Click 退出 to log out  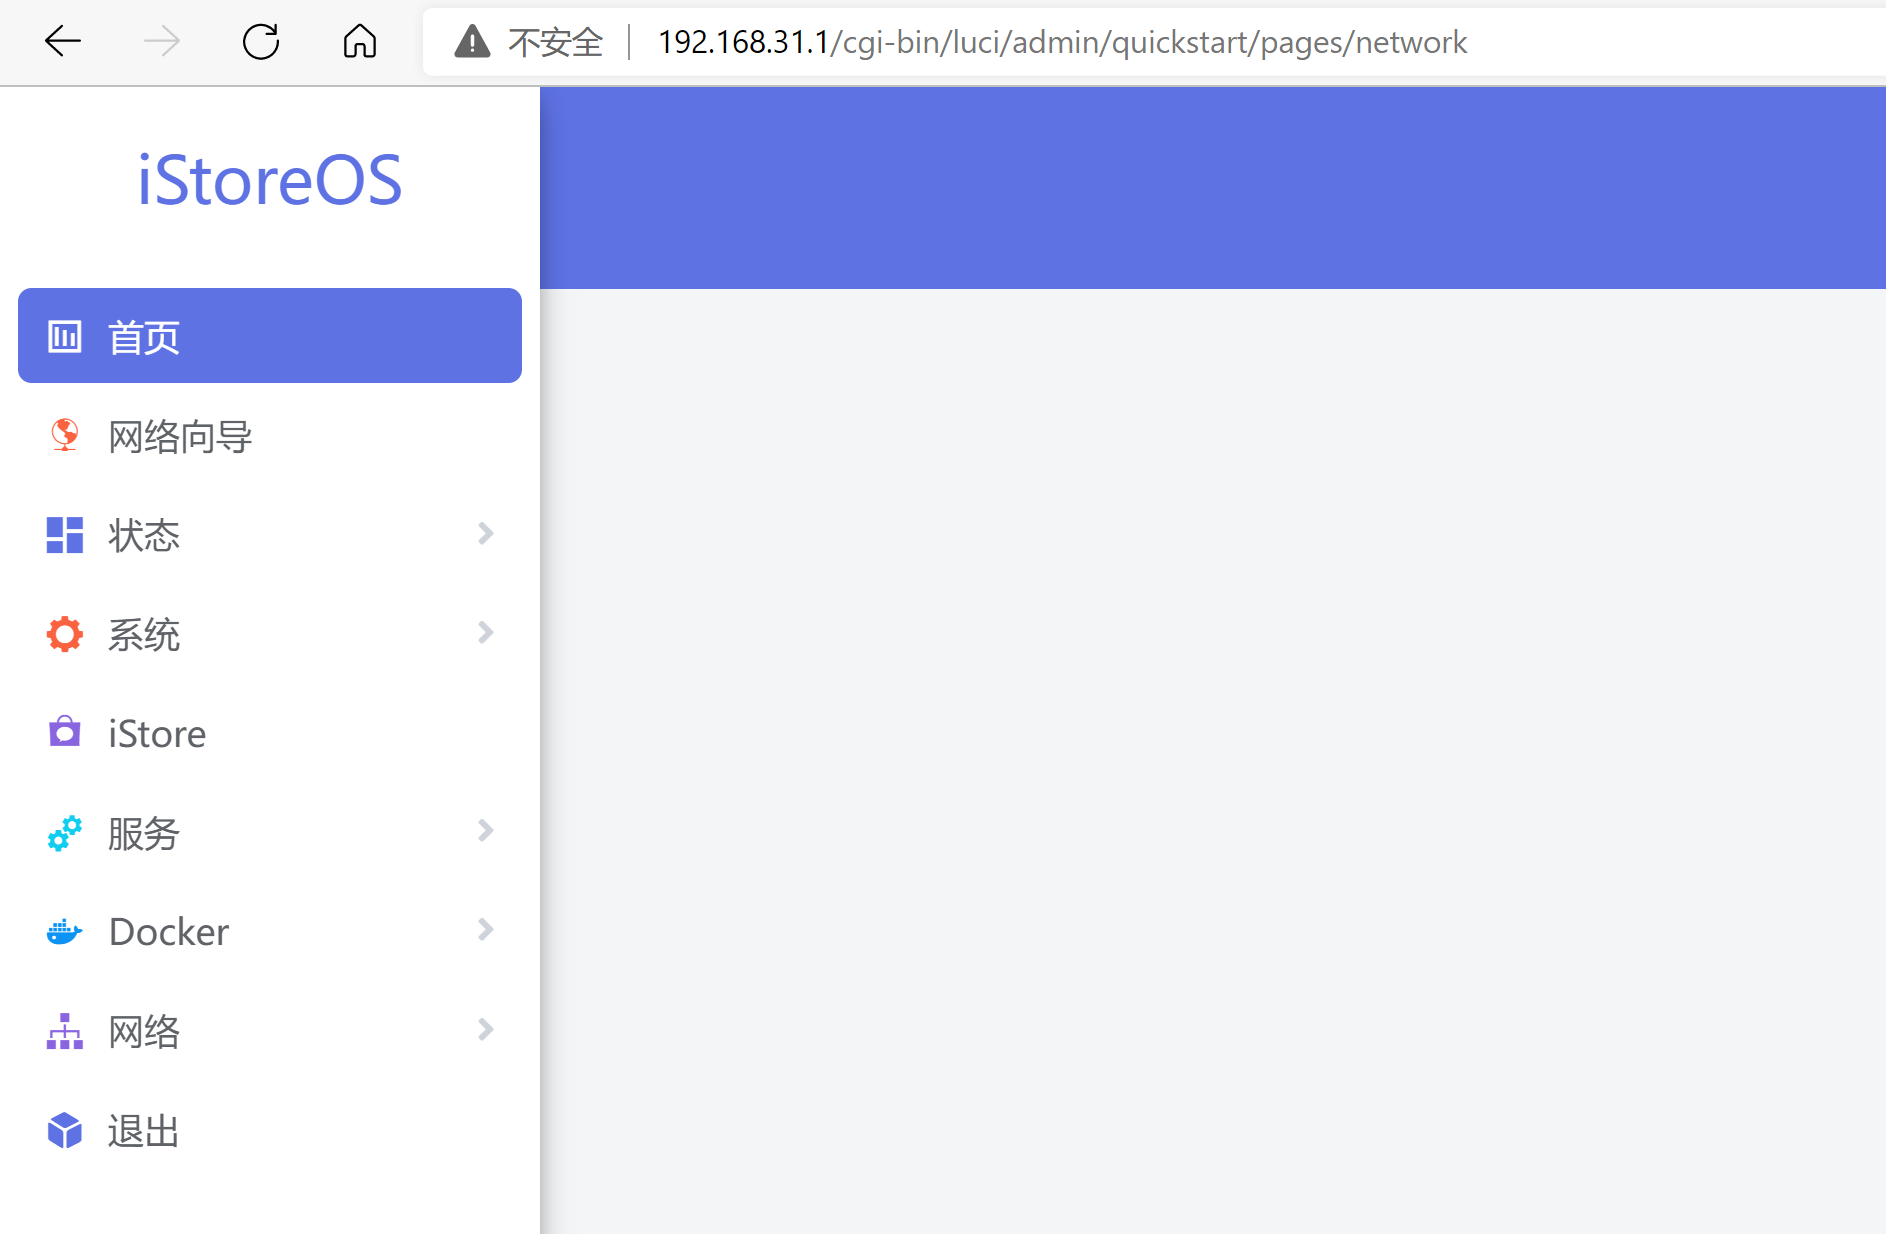point(142,1130)
